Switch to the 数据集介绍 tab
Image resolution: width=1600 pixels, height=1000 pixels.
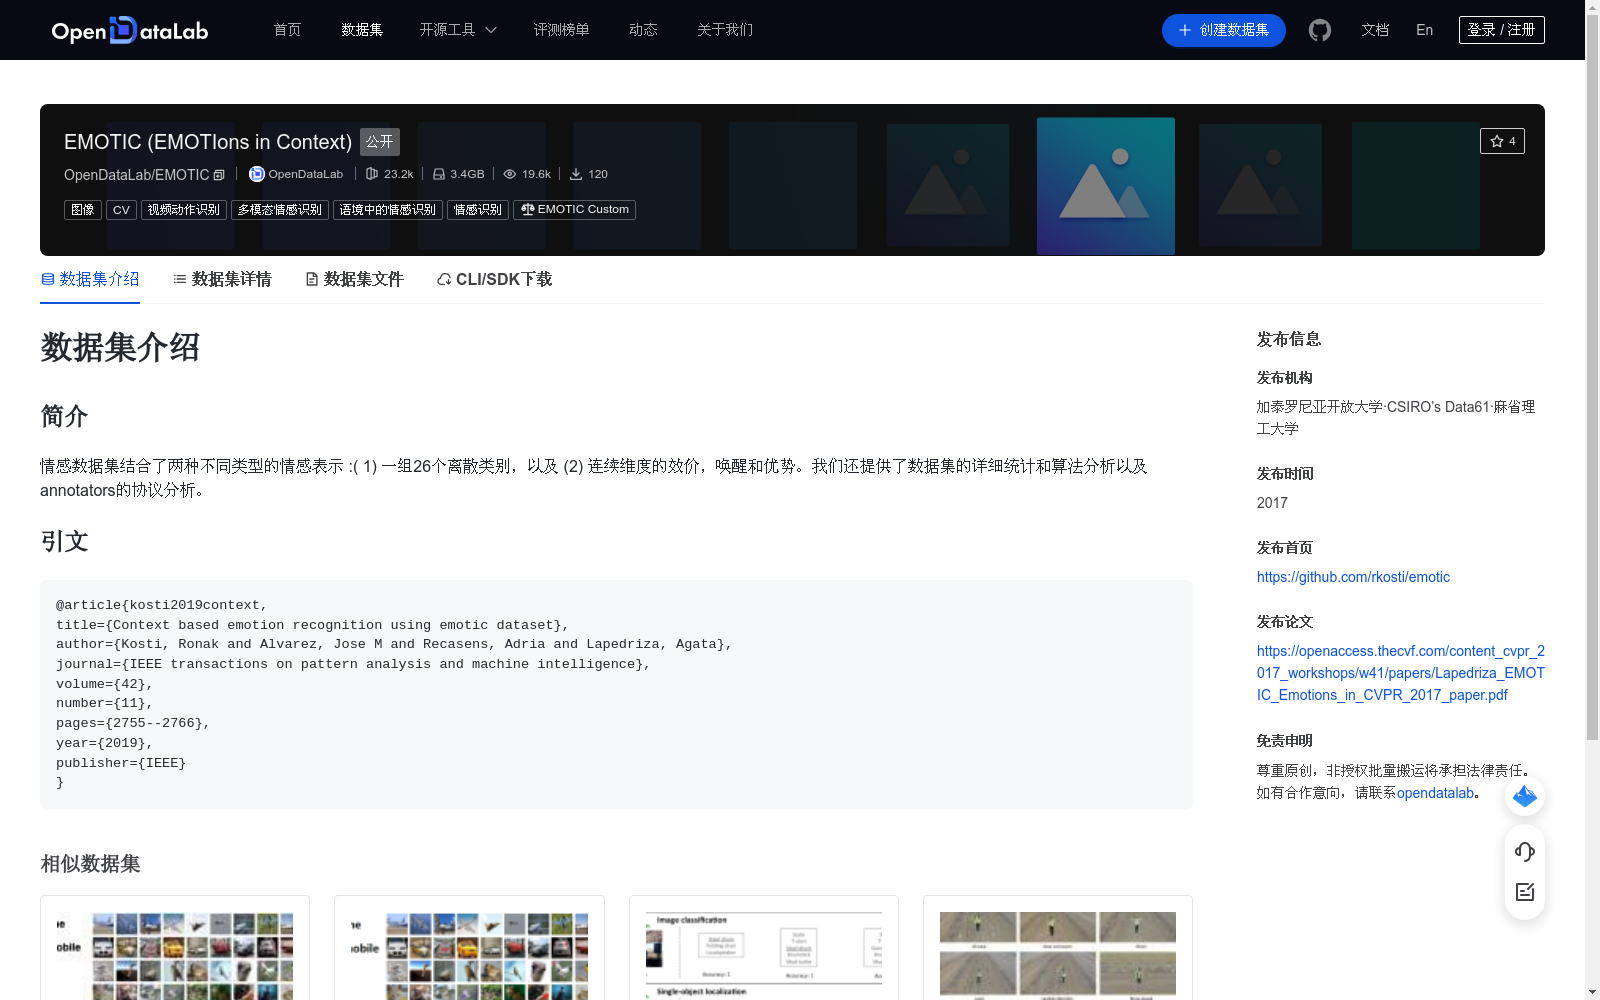[90, 279]
